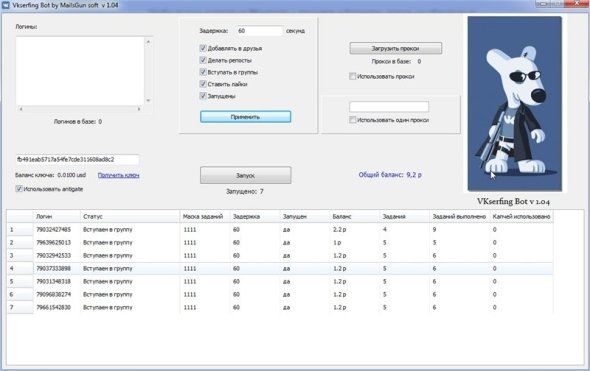The image size is (590, 371).
Task: Toggle 'Вступать в группы' checkbox
Action: tap(203, 72)
